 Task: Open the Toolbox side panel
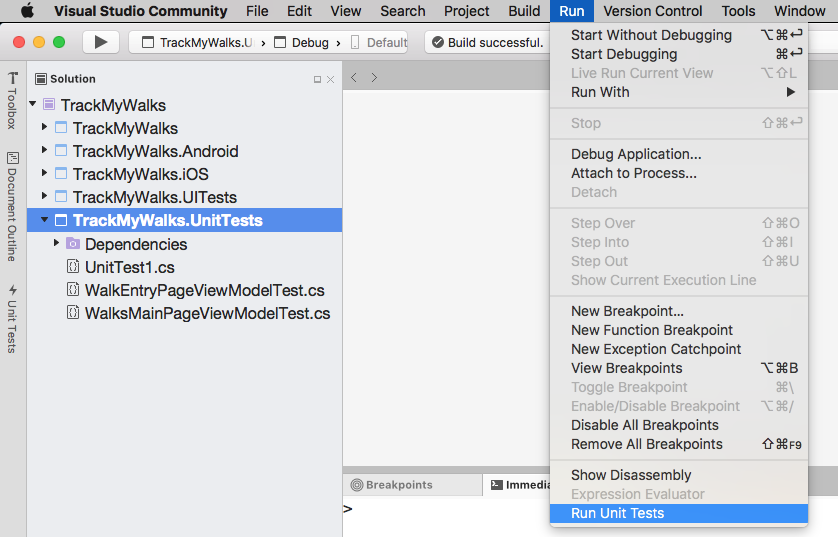pyautogui.click(x=12, y=100)
